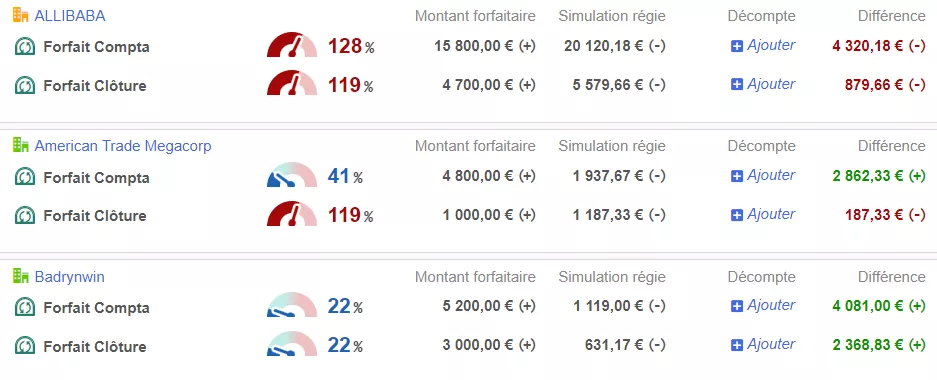Click Ajouter for Badrynwin Forfait Clôture
The image size is (937, 380).
click(771, 345)
